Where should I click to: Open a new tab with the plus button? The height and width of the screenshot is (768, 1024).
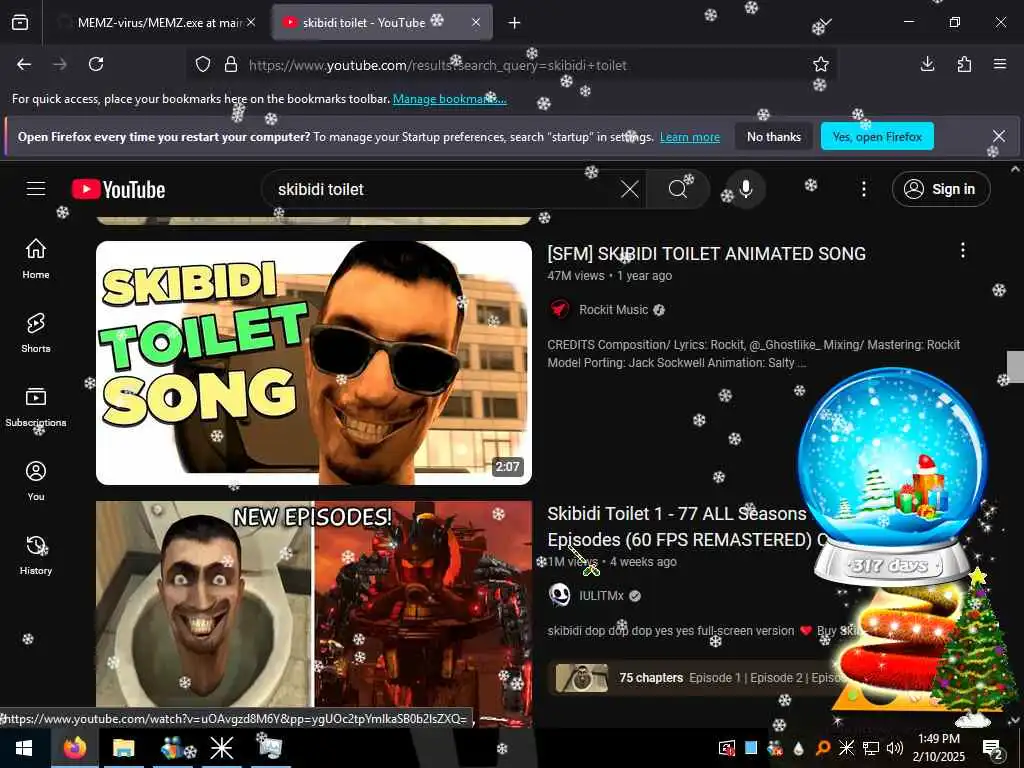[x=515, y=23]
